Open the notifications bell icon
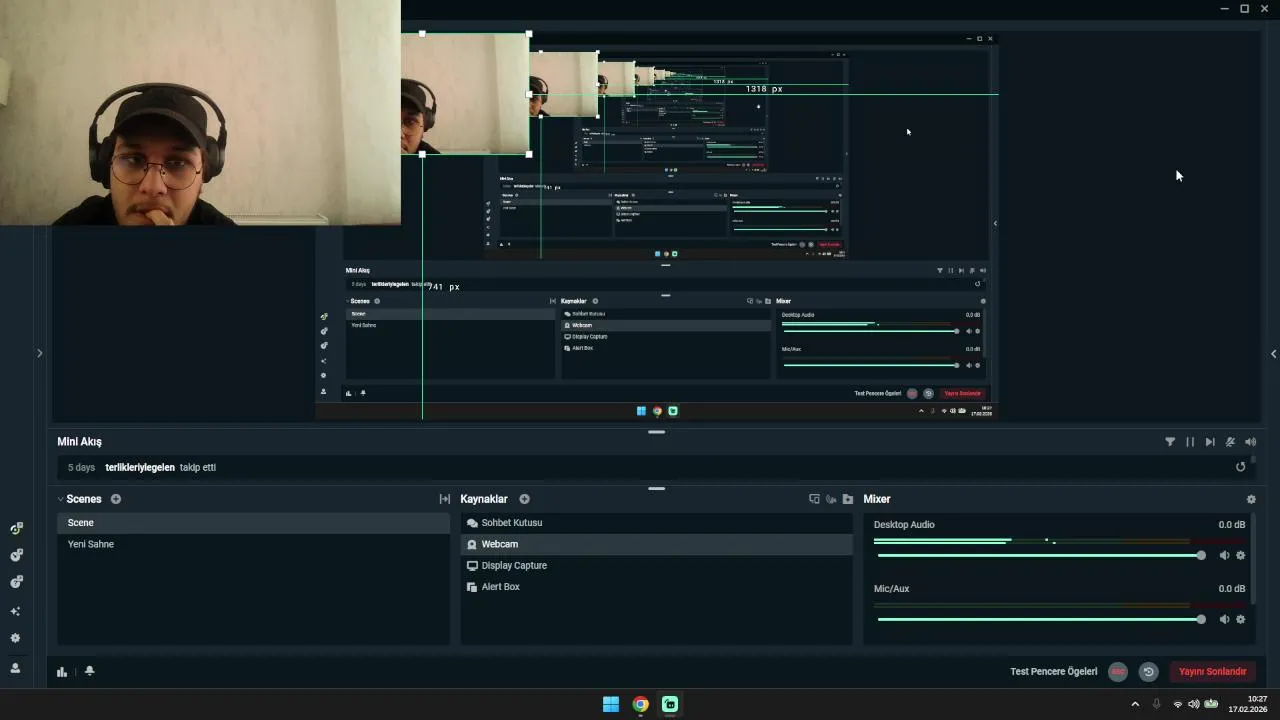 pos(89,671)
